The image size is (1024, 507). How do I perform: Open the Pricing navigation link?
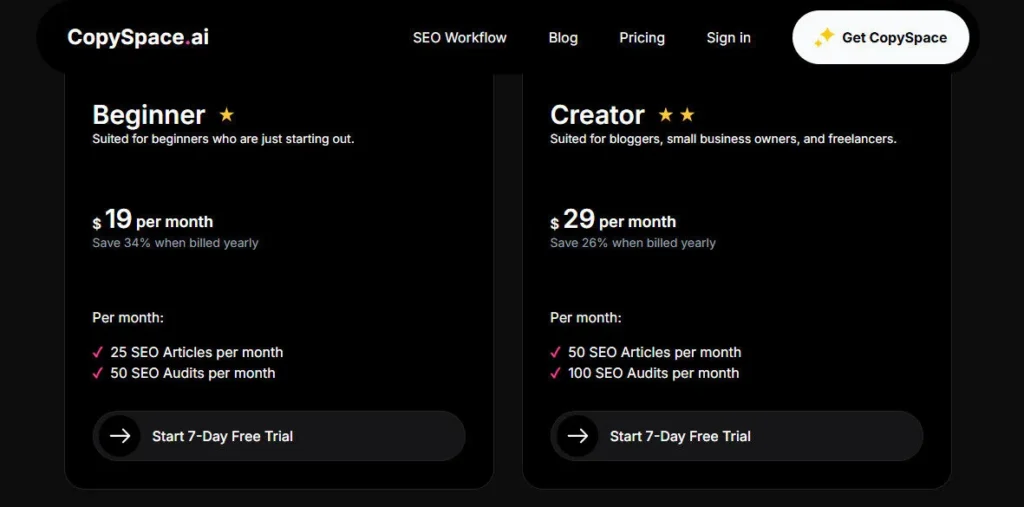coord(641,38)
